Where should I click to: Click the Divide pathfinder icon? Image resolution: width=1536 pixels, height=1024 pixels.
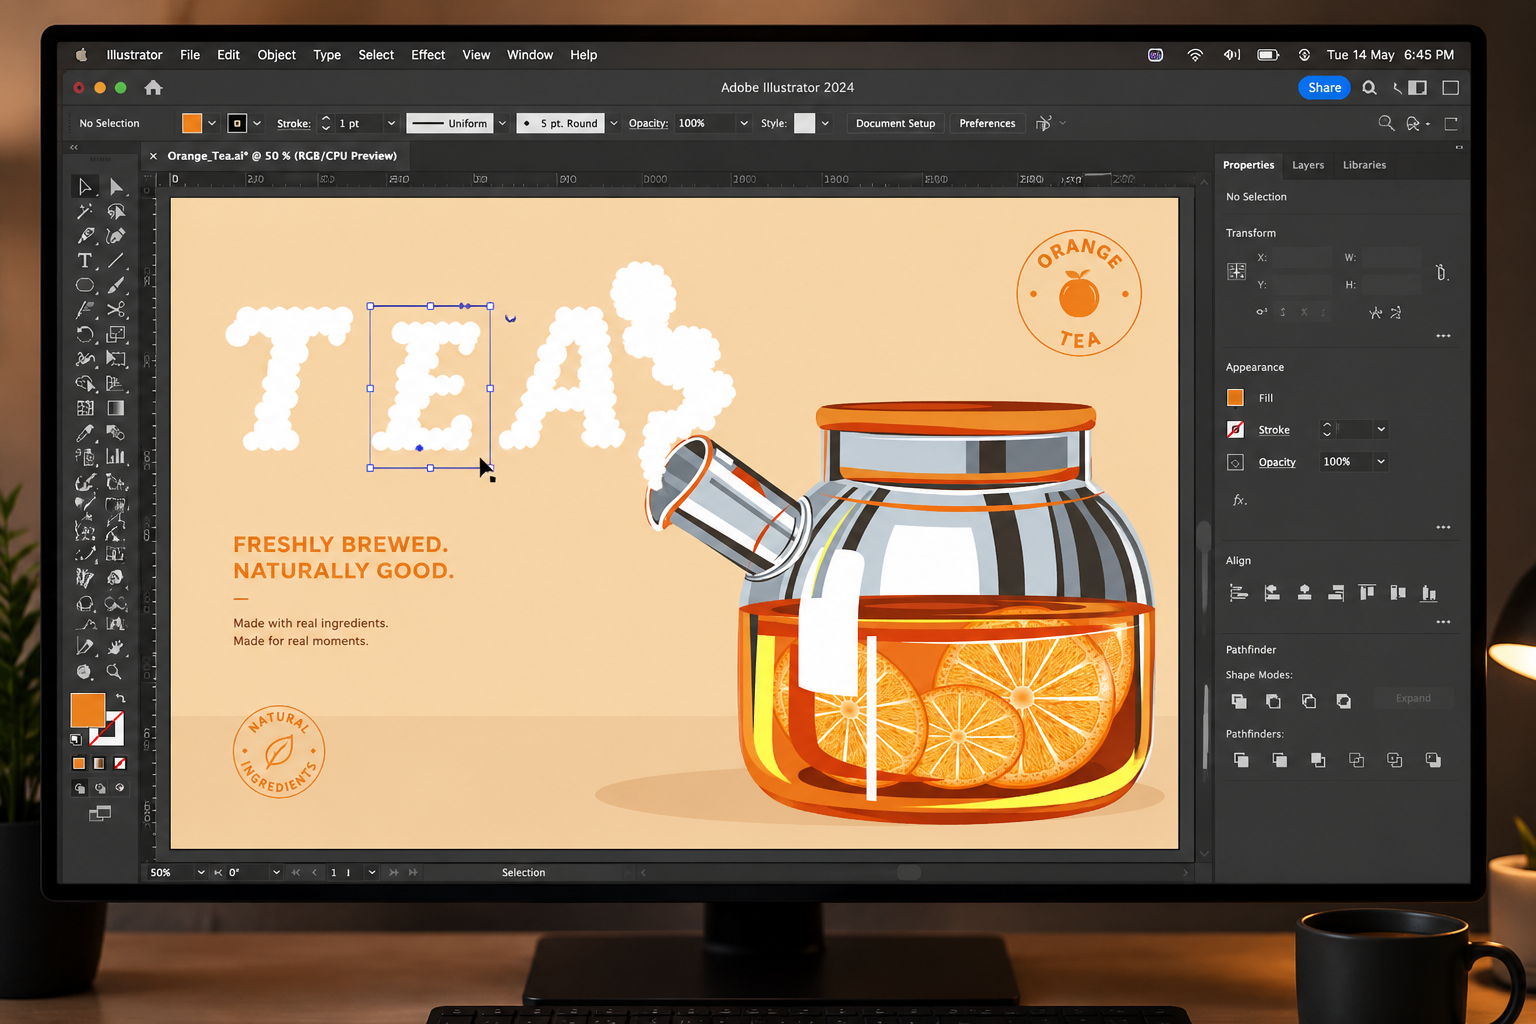(x=1241, y=760)
